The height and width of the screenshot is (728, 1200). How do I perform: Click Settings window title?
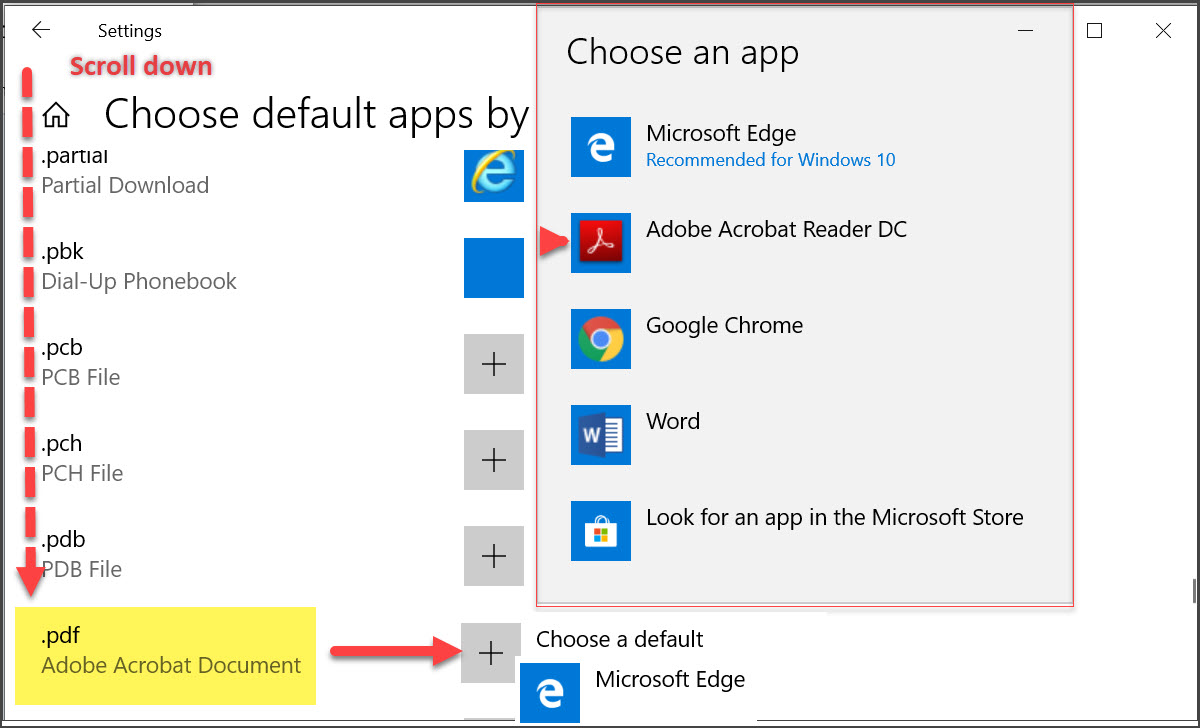(130, 32)
